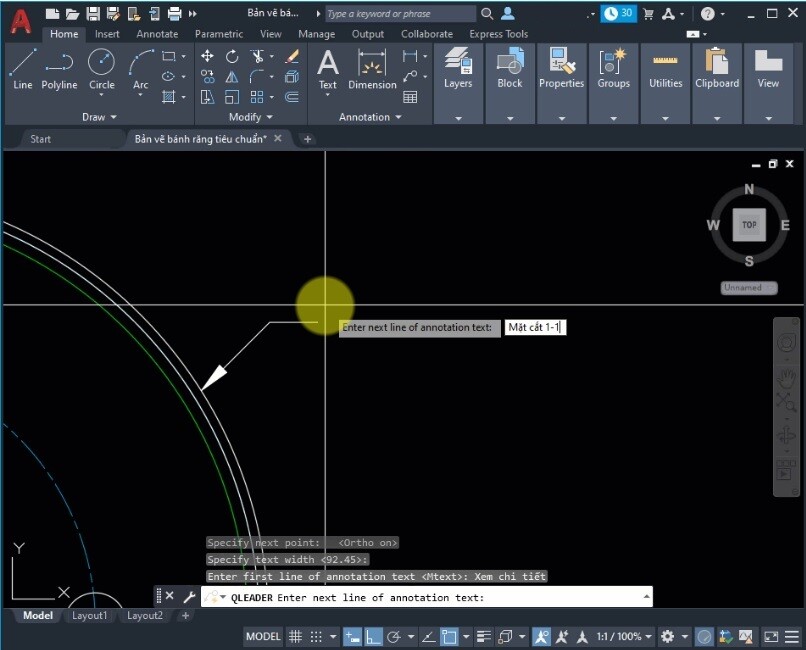The image size is (806, 650).
Task: Switch to Layout1
Action: [x=89, y=616]
